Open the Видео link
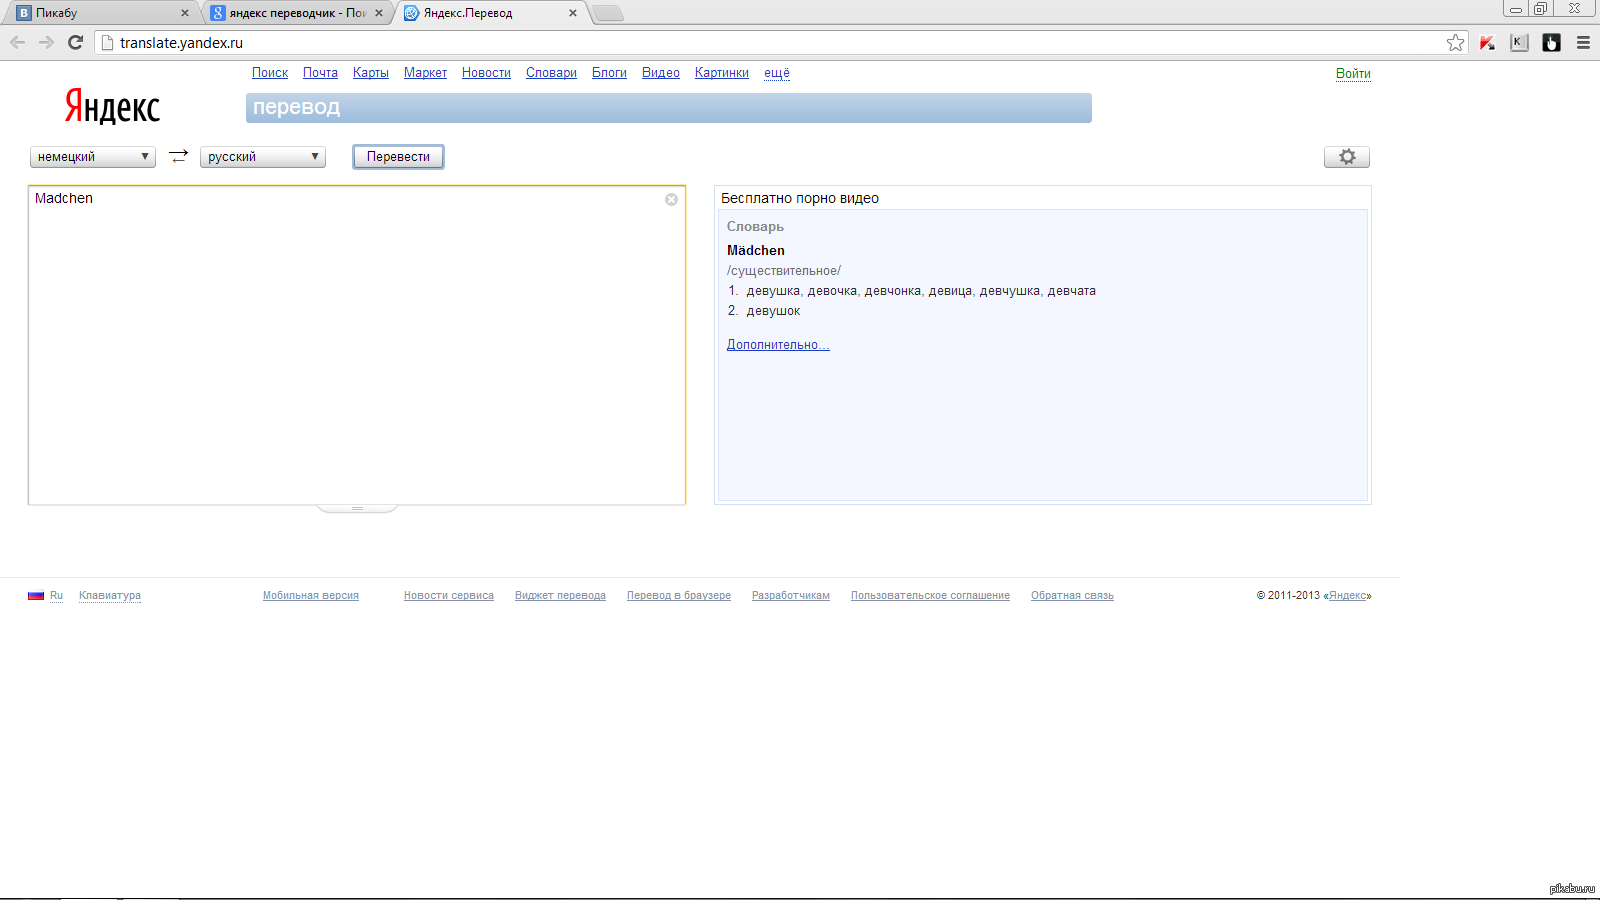Image resolution: width=1600 pixels, height=900 pixels. tap(661, 73)
